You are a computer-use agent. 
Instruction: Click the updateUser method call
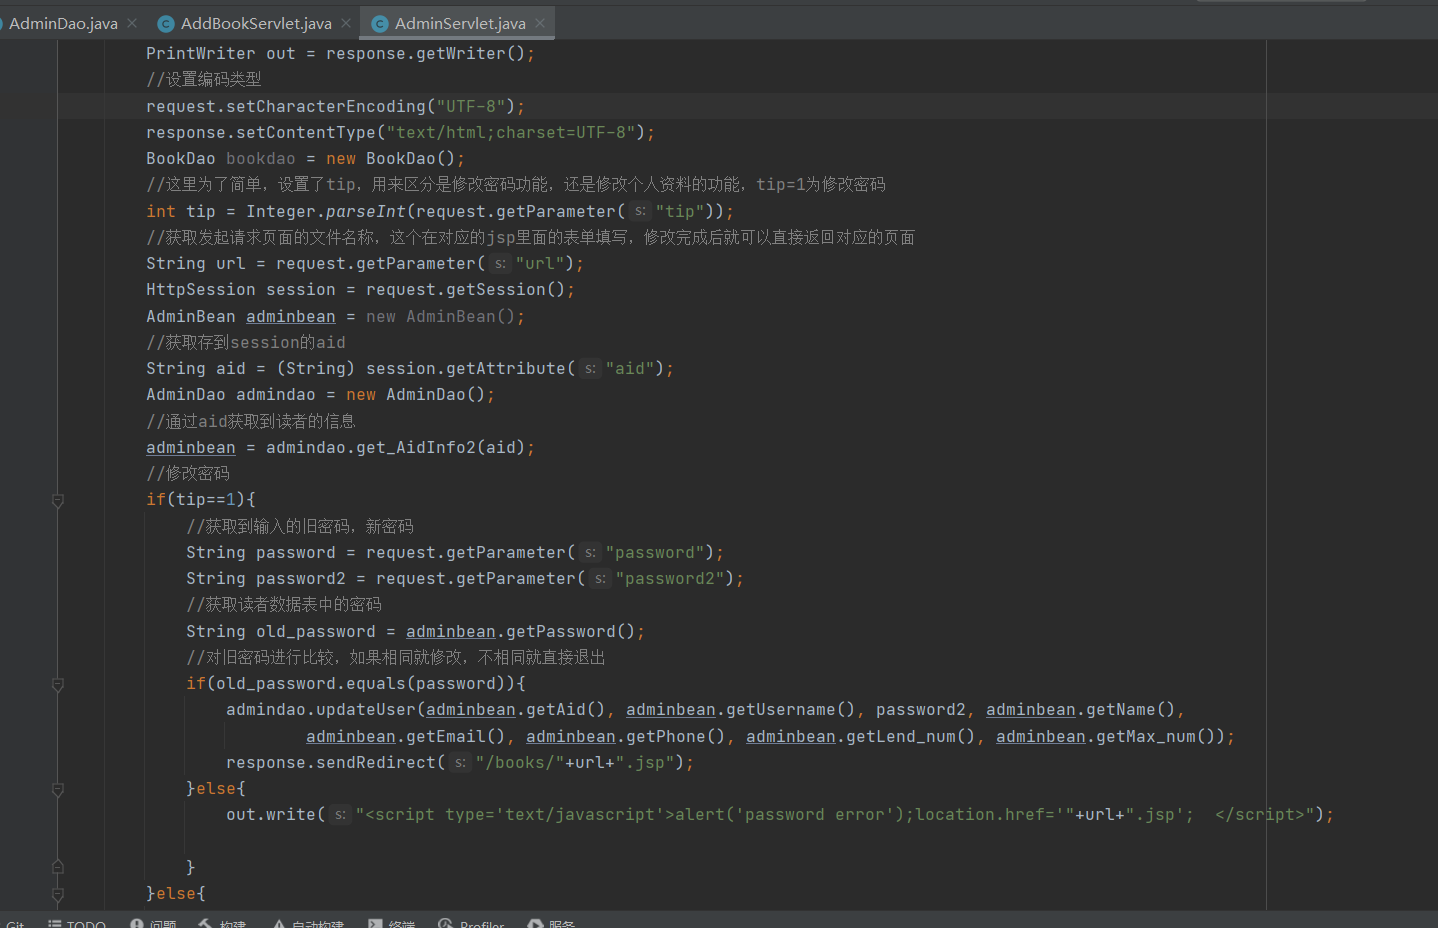(366, 709)
